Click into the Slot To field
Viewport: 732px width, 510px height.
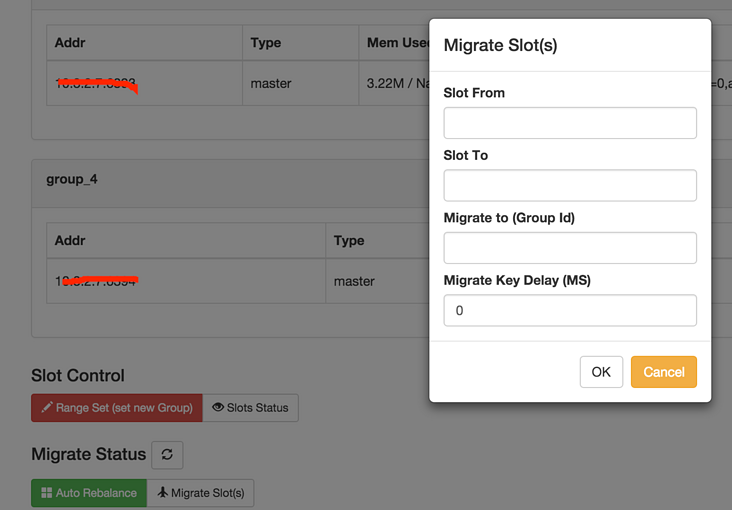[570, 185]
